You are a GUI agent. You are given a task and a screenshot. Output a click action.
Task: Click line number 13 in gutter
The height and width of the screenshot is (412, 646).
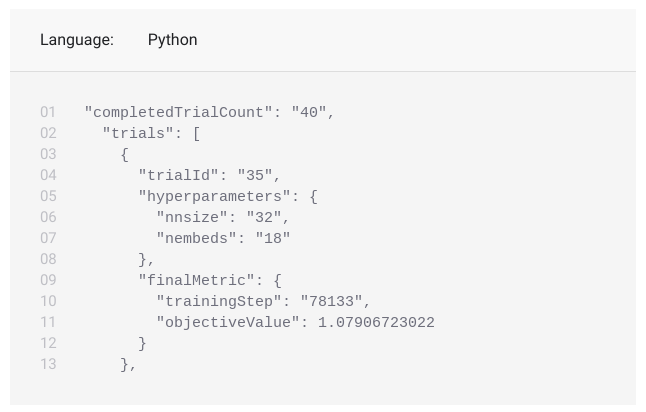48,364
